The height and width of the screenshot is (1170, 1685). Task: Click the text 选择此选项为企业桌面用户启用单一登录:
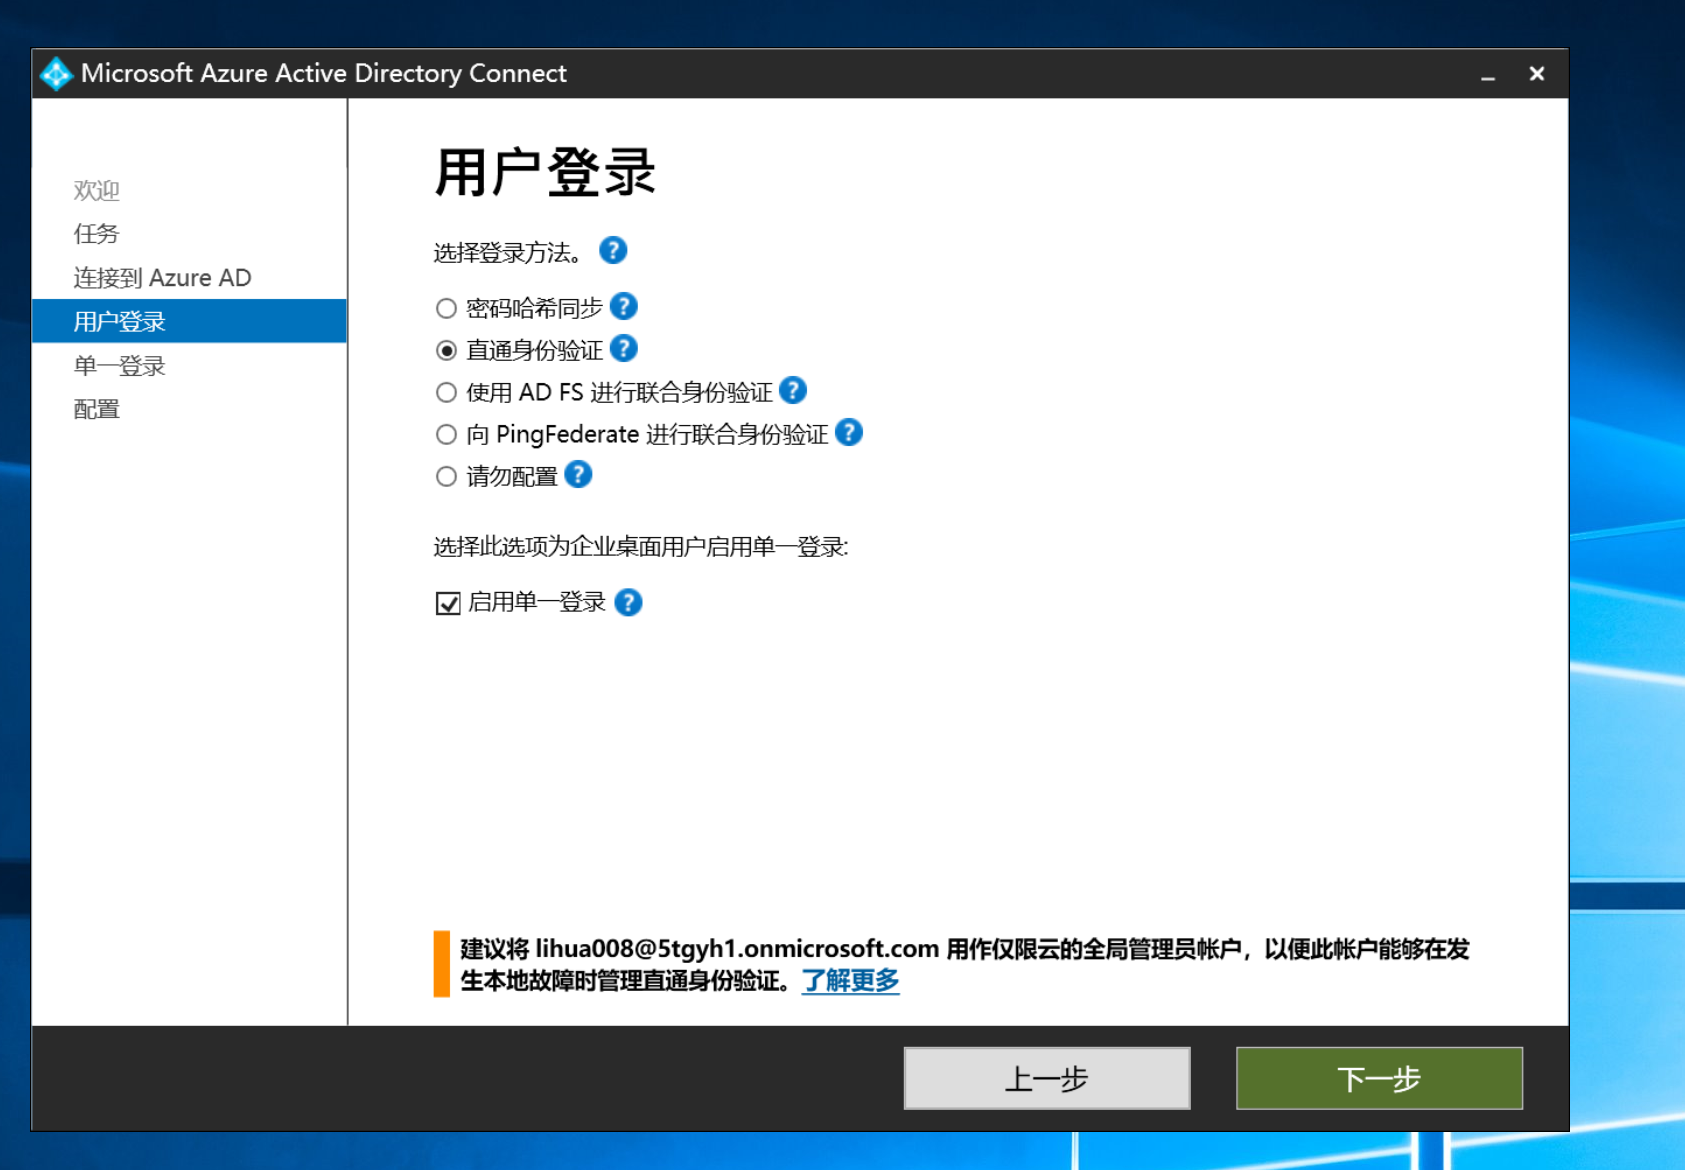[641, 546]
